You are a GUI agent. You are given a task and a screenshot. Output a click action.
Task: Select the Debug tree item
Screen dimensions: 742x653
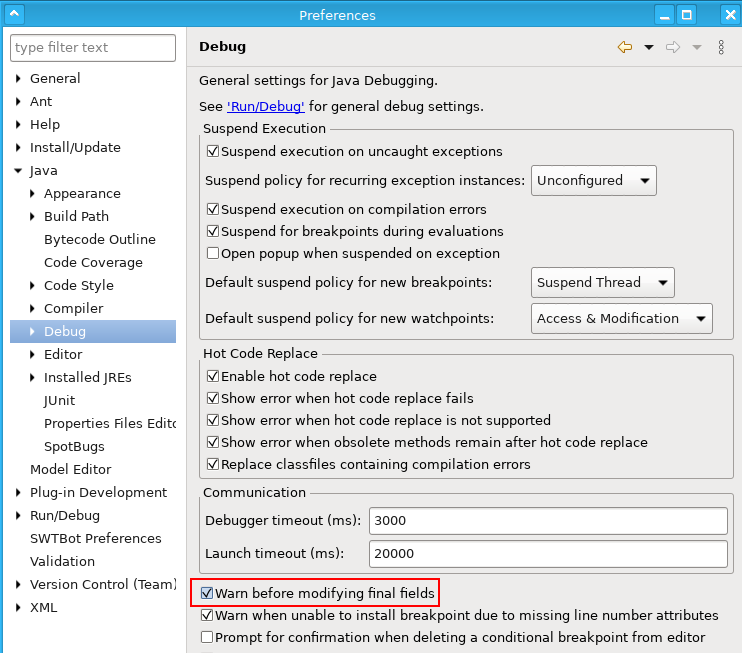pyautogui.click(x=65, y=331)
